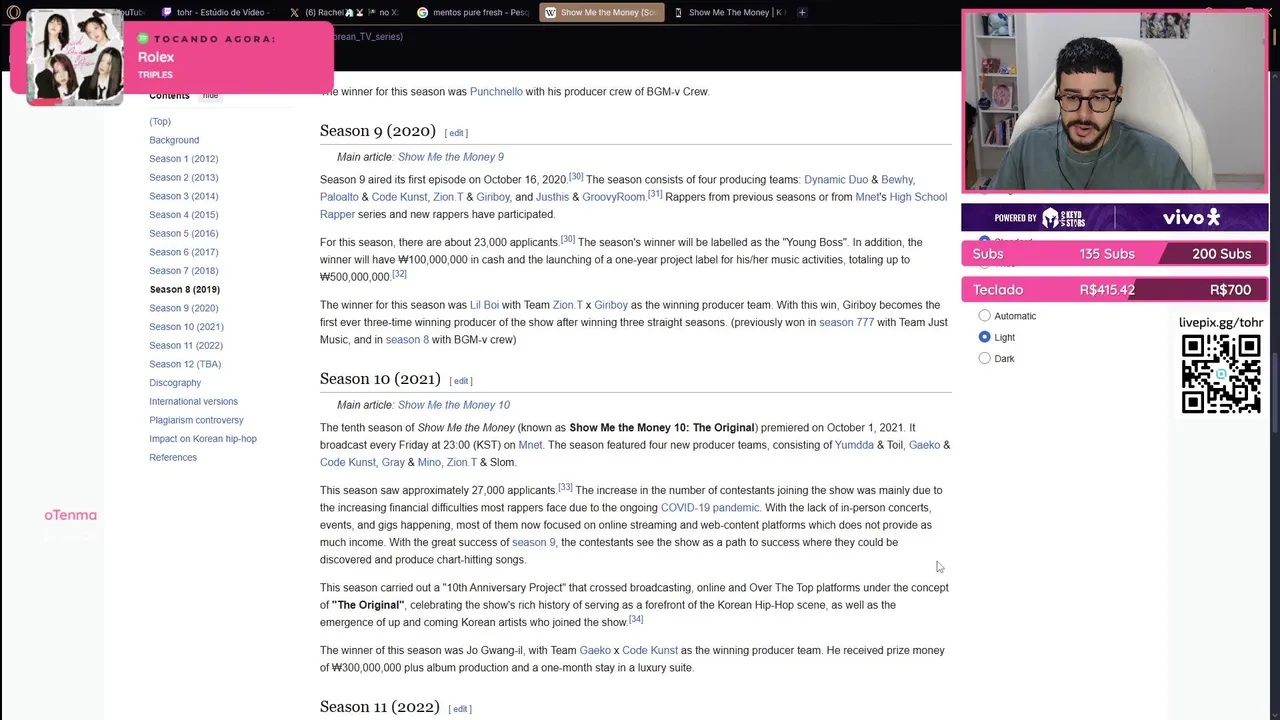The width and height of the screenshot is (1280, 720).
Task: Click the Opera browser menu icon
Action: 12,12
